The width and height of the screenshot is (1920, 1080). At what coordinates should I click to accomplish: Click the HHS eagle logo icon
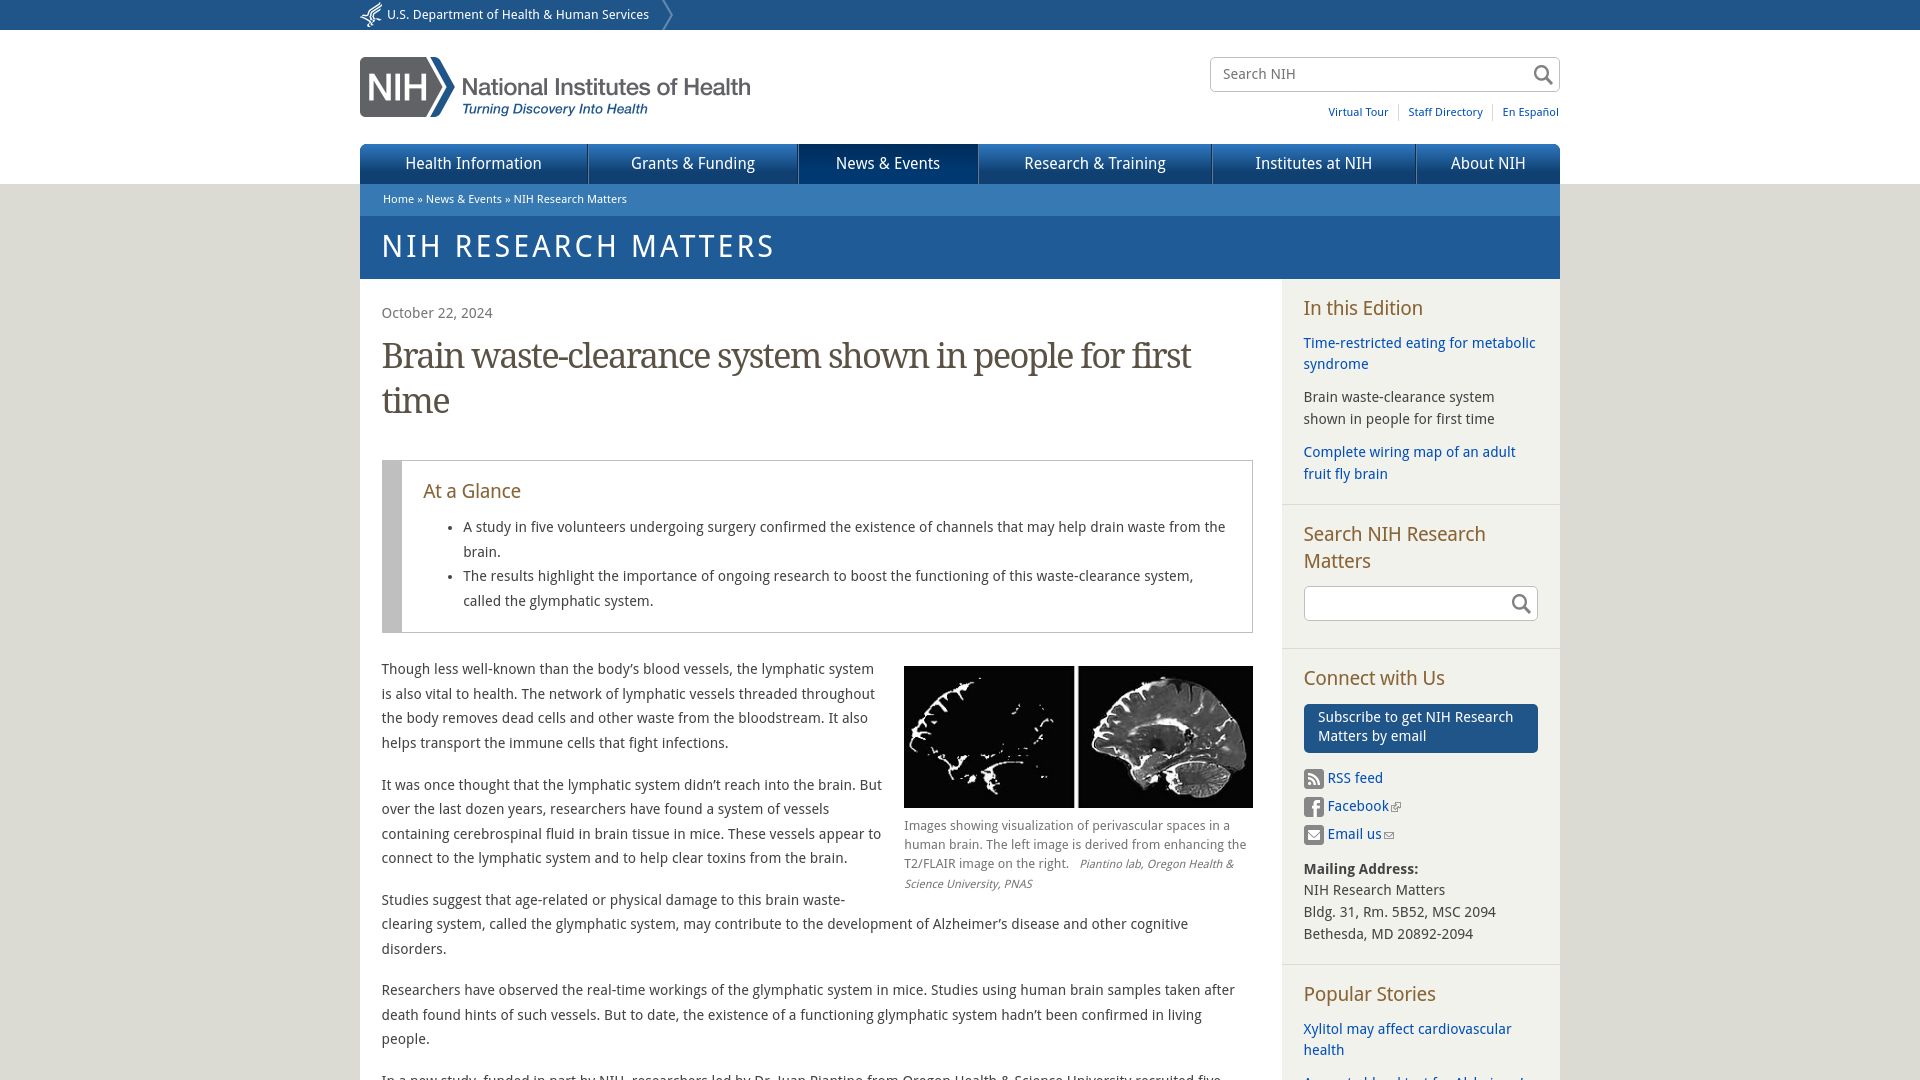[371, 15]
